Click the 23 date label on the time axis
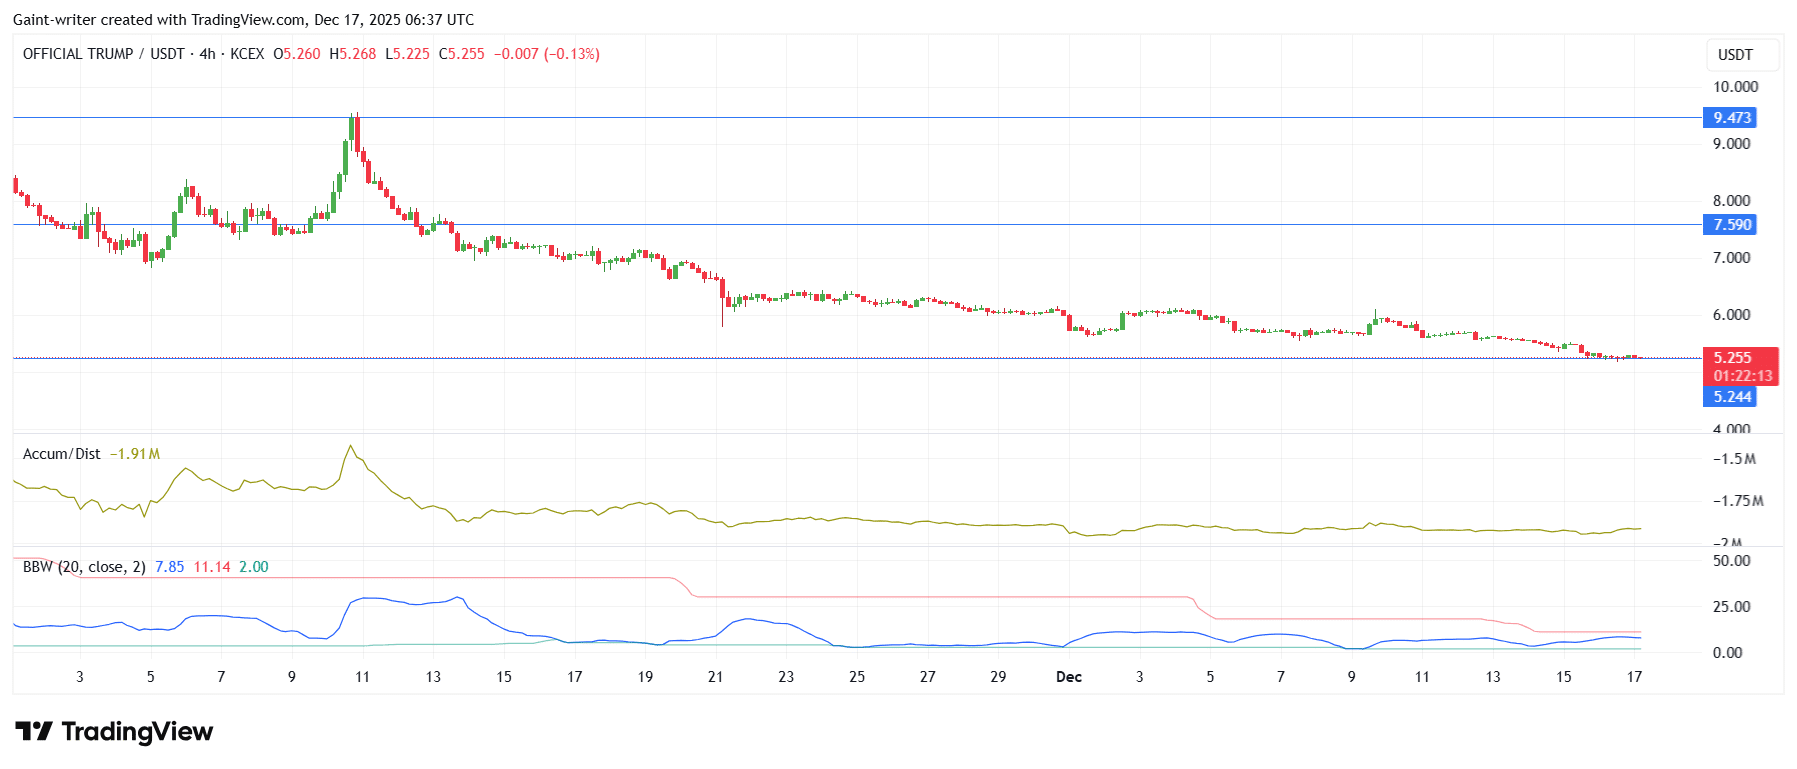 tap(786, 677)
